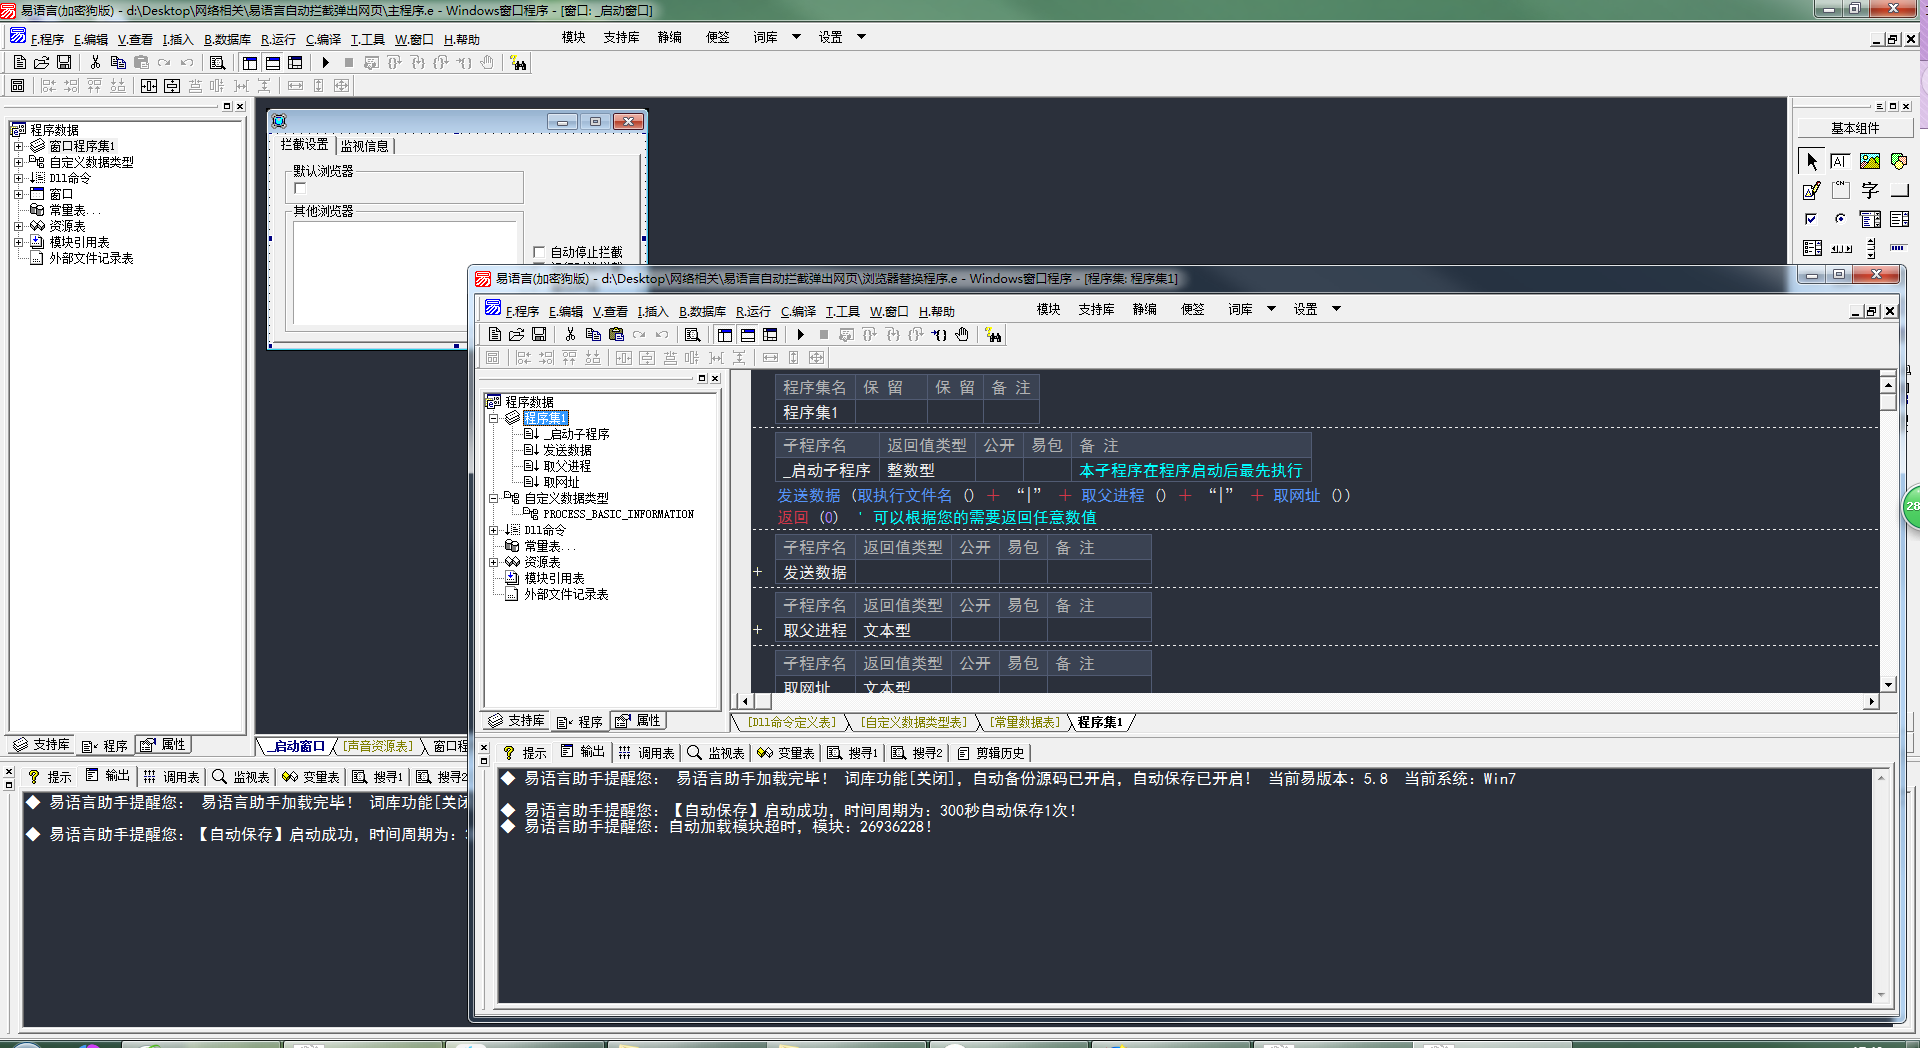
Task: Click the Cut scissors icon in front window
Action: point(570,335)
